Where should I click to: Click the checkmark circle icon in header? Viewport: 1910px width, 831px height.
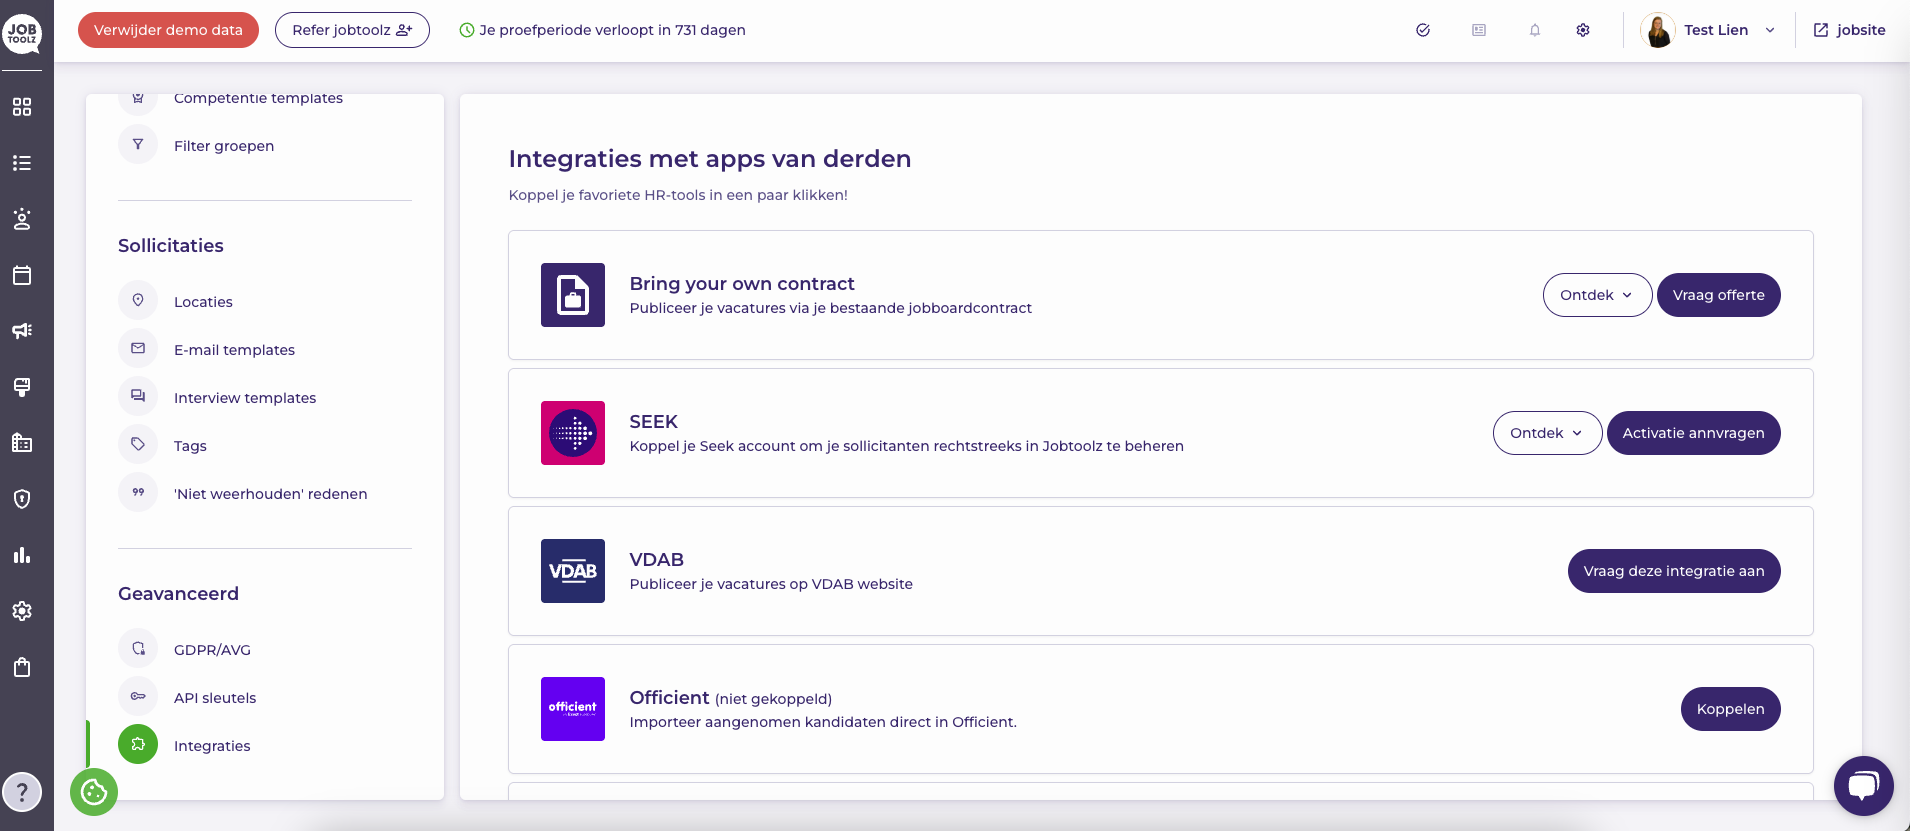[1423, 30]
